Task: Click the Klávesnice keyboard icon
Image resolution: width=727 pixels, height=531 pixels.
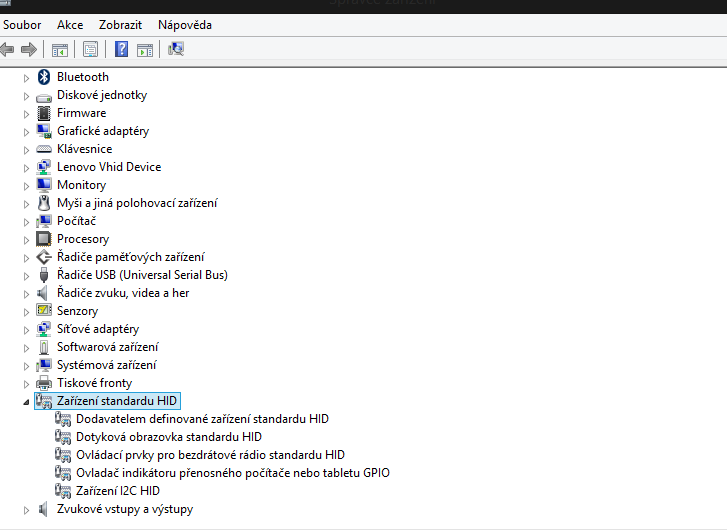Action: (44, 149)
